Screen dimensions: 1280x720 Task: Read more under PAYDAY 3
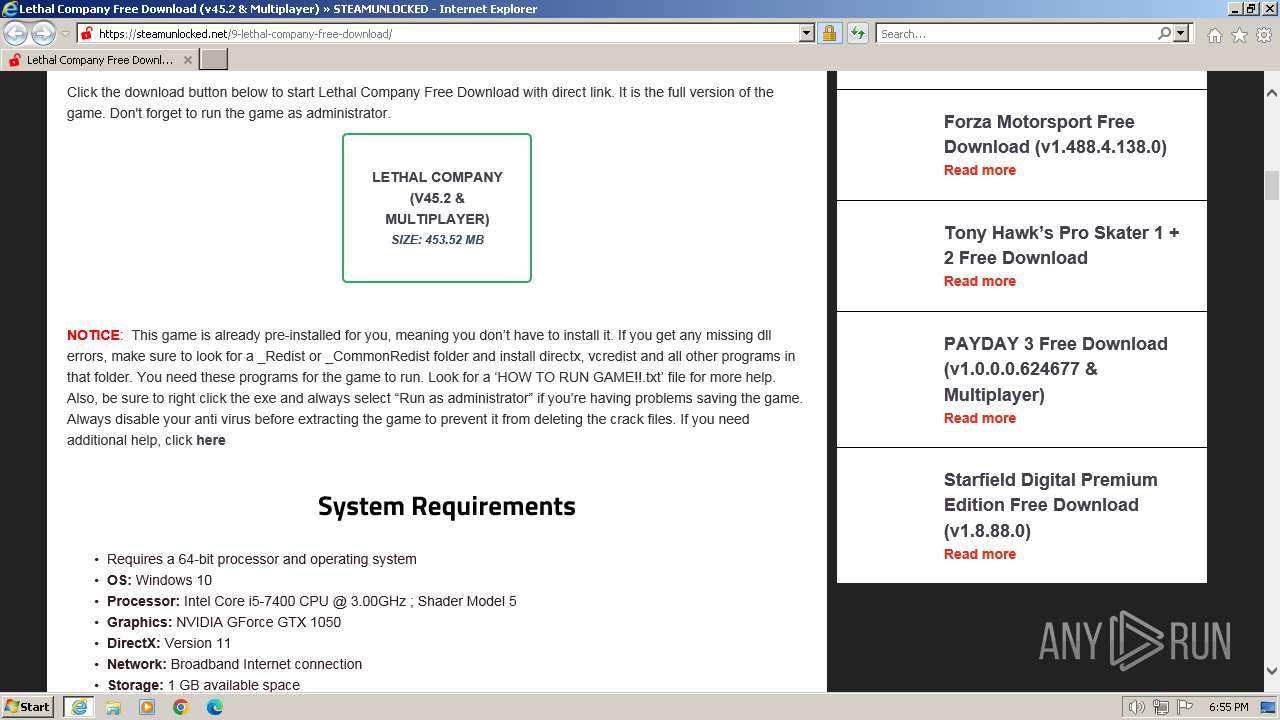tap(980, 418)
